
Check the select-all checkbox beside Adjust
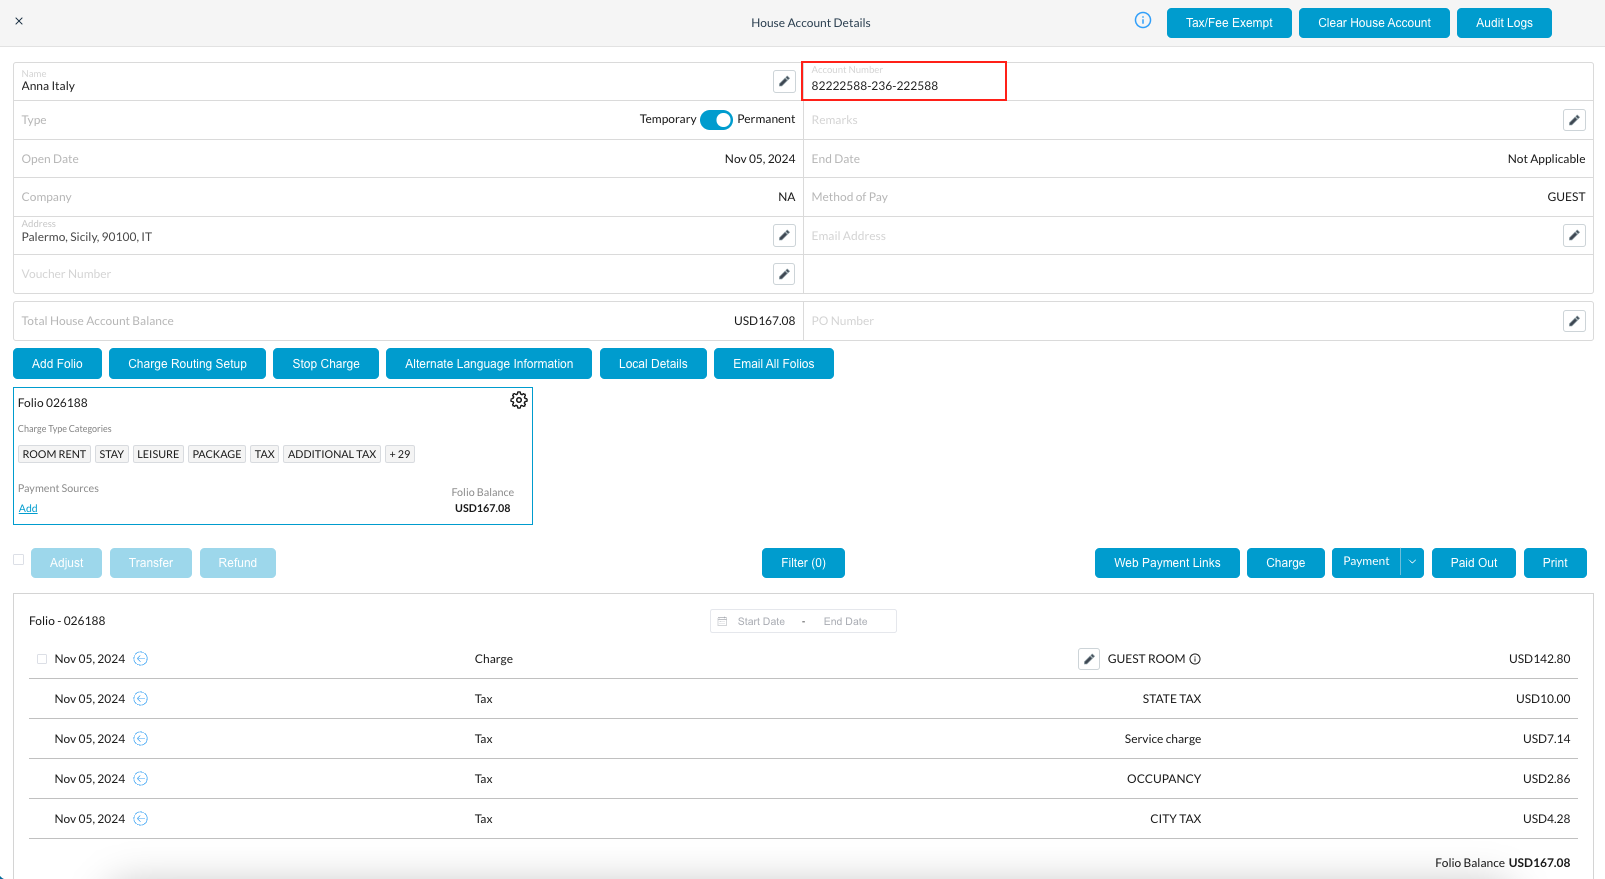19,560
